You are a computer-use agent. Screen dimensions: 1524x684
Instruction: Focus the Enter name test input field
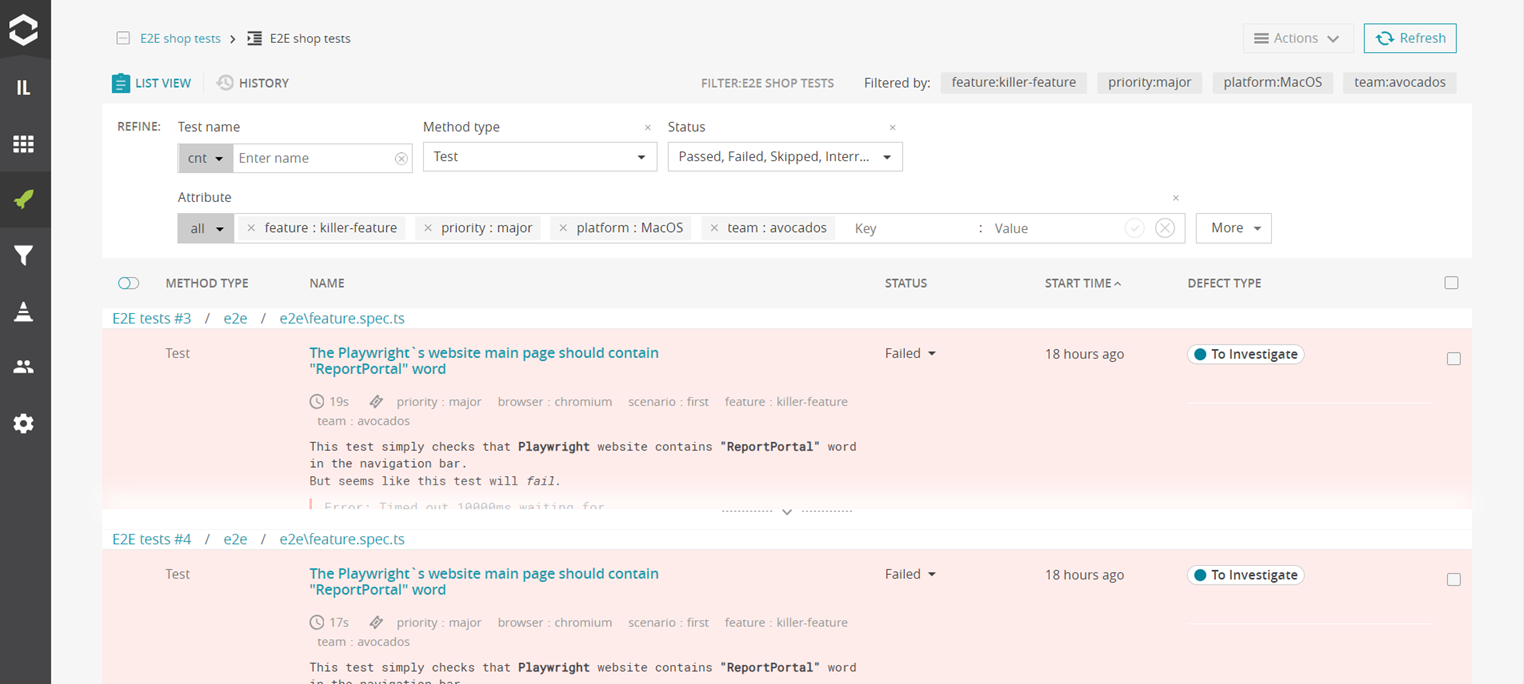pos(313,158)
